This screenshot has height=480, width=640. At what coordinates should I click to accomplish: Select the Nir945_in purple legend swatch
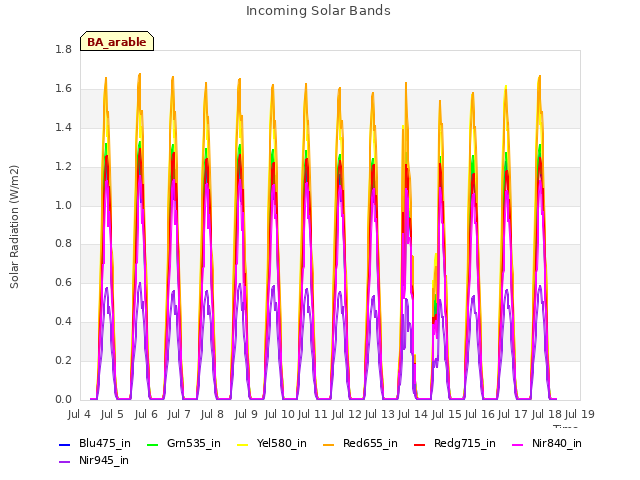pyautogui.click(x=64, y=462)
